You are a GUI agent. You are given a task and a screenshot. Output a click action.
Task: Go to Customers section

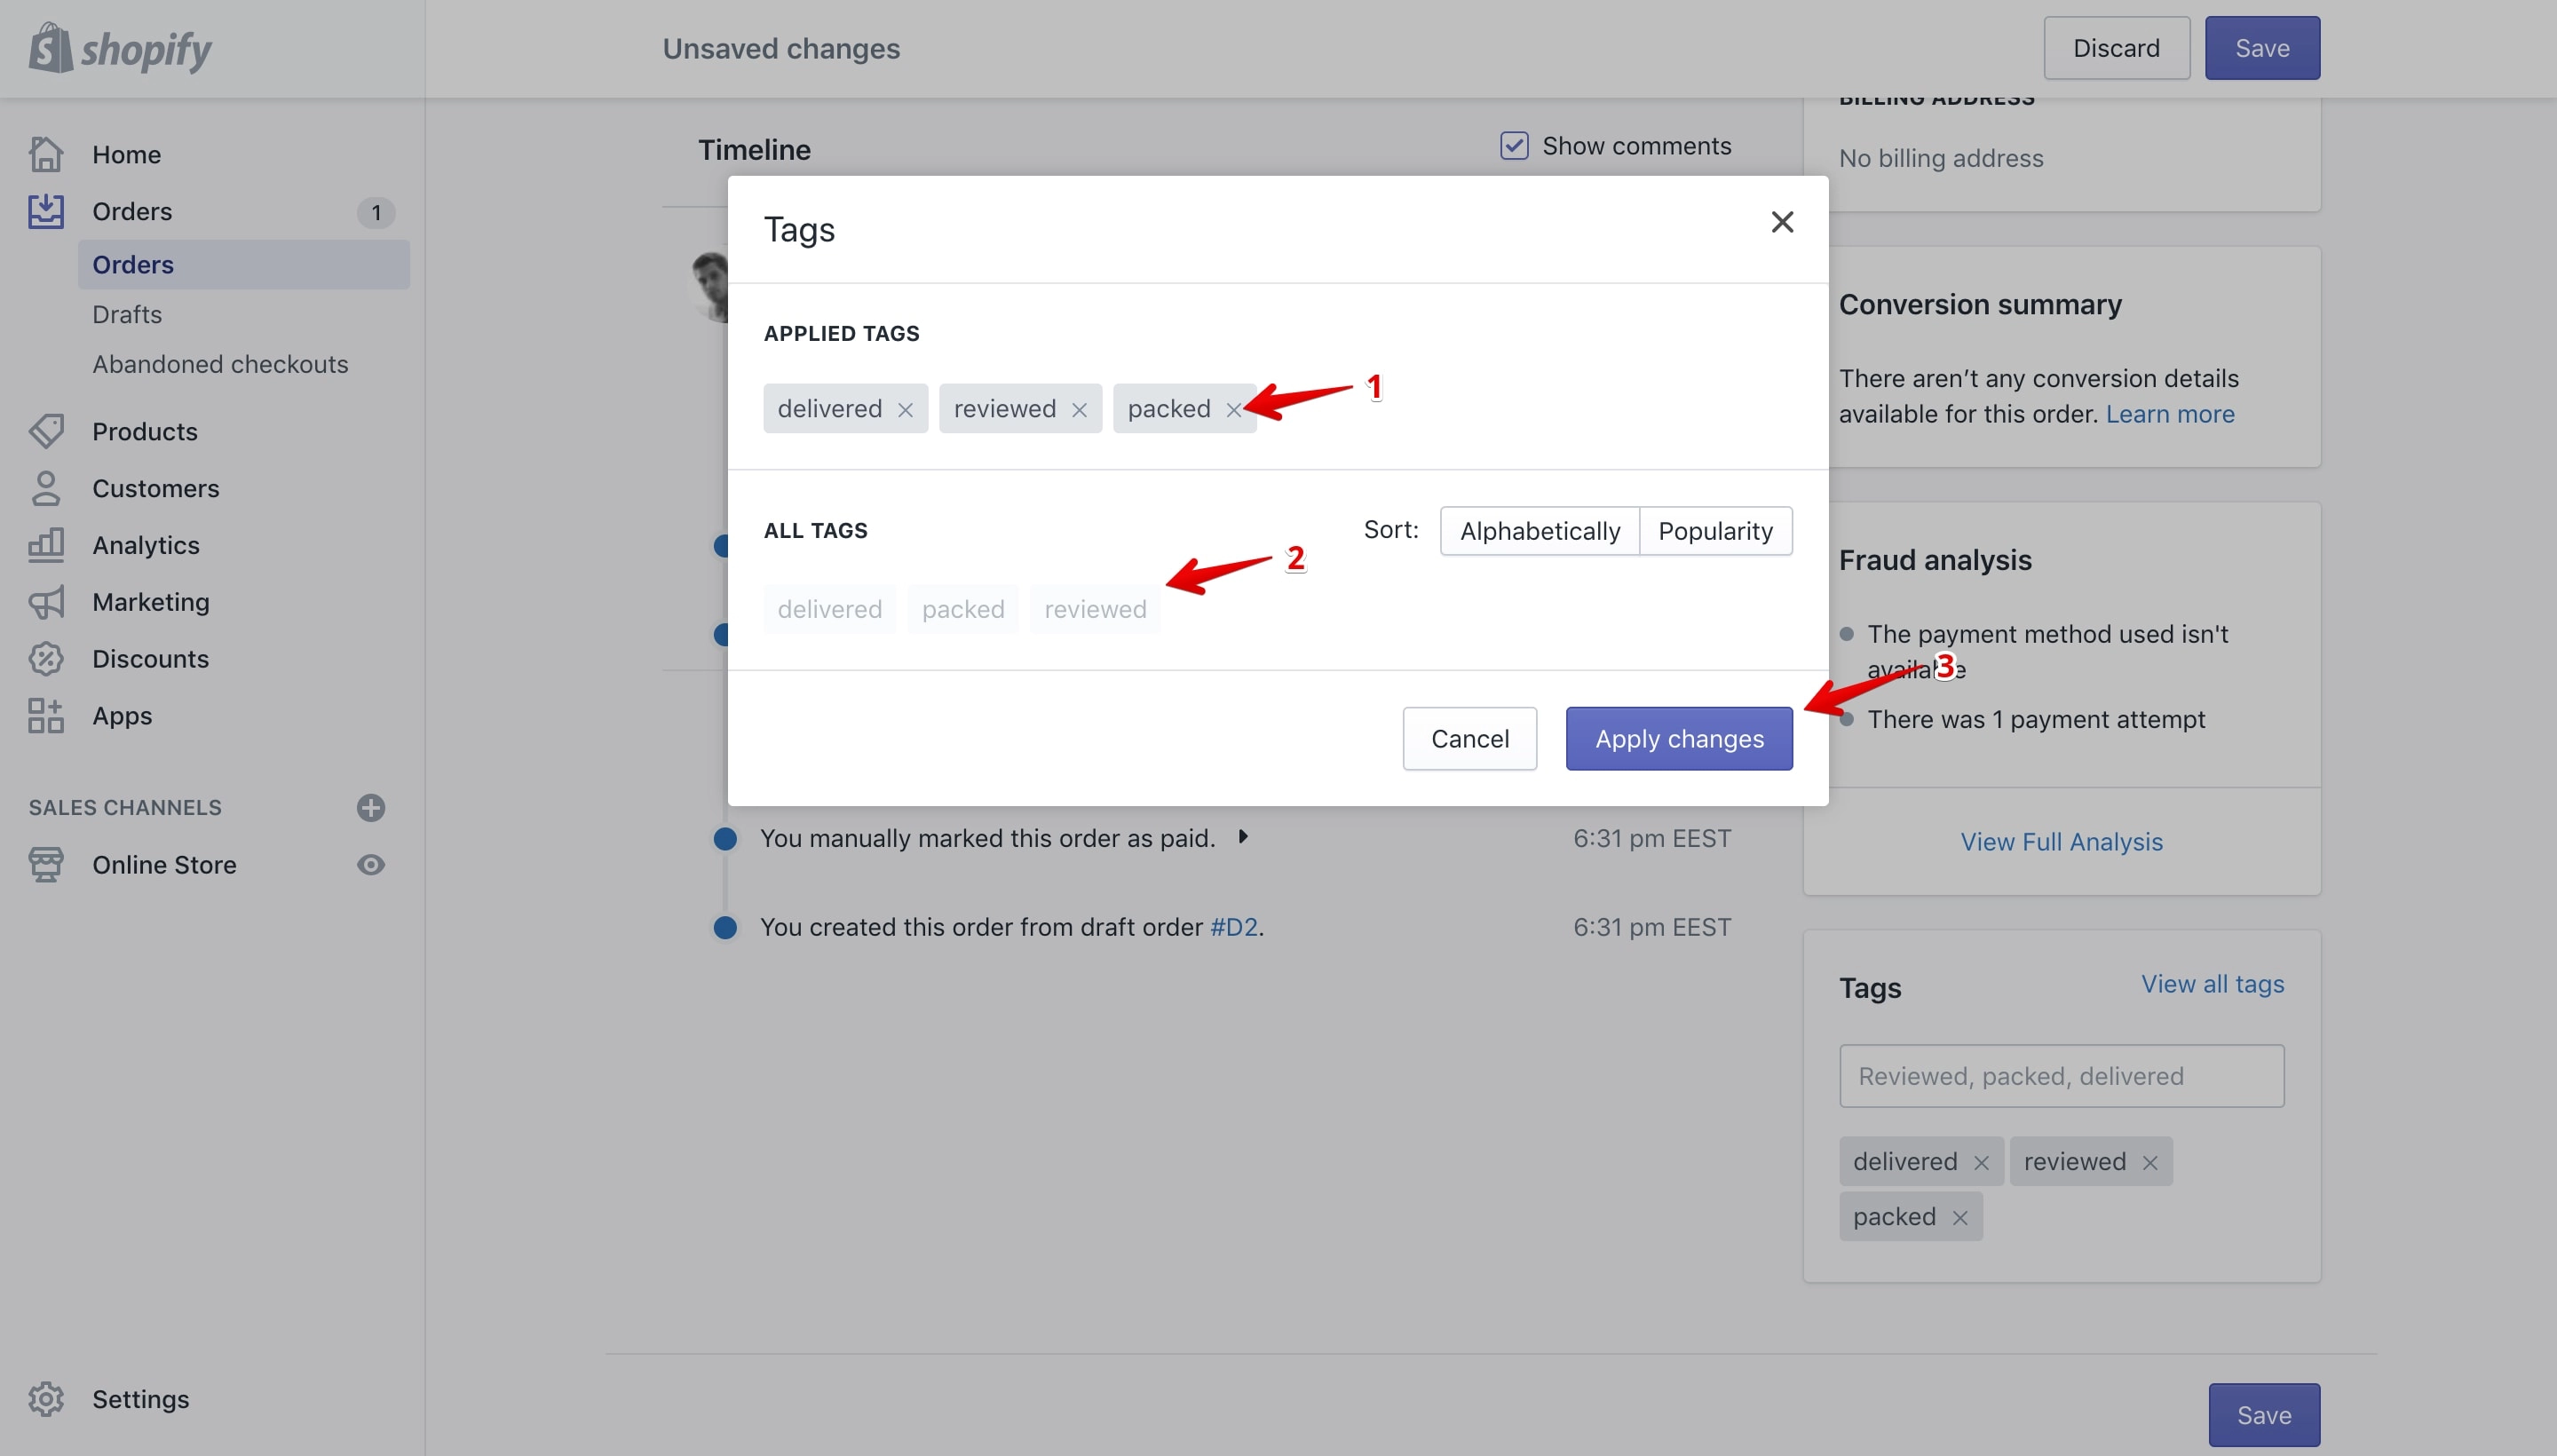coord(156,489)
